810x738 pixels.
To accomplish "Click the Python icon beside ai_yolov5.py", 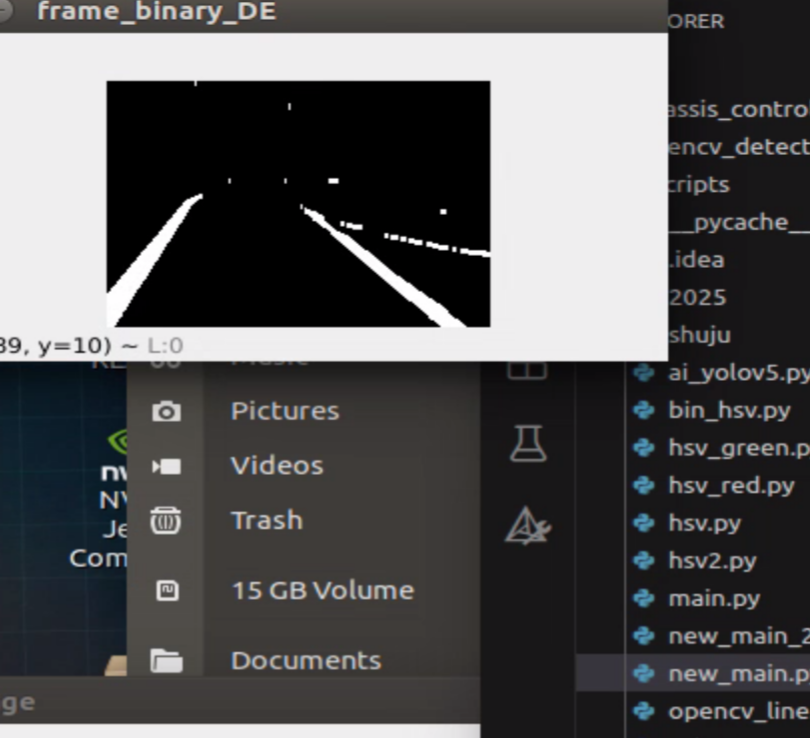I will [644, 372].
